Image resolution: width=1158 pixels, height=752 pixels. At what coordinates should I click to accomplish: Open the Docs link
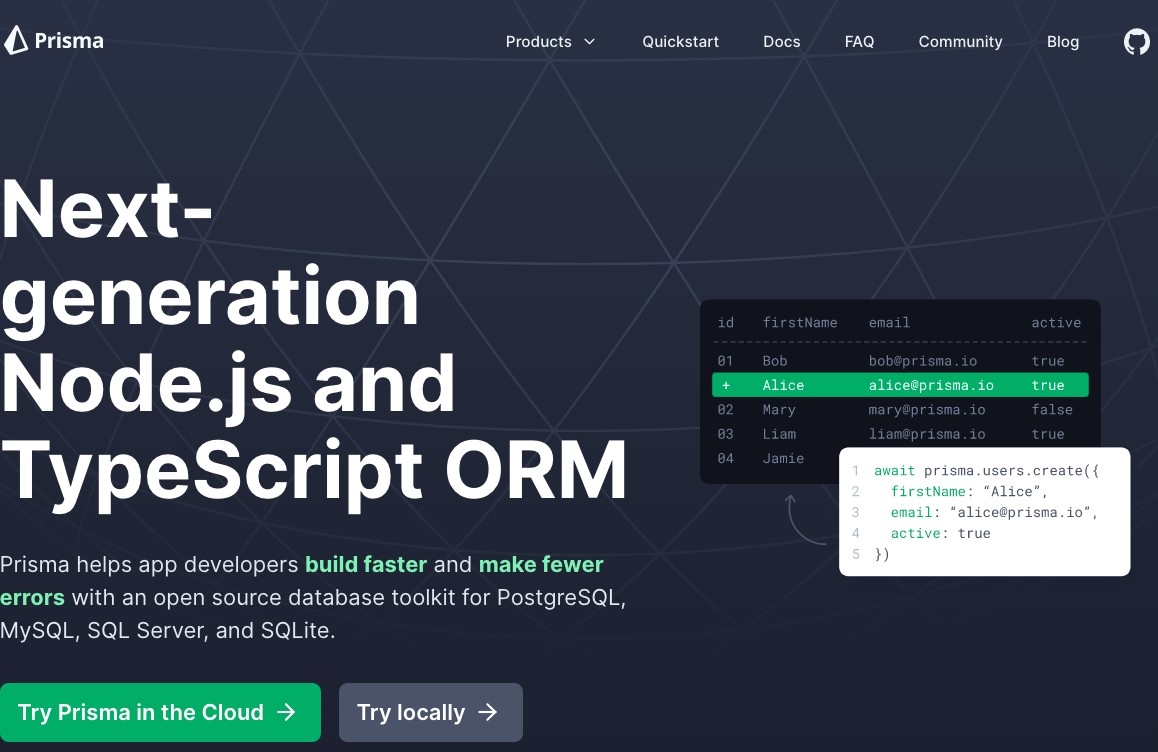click(781, 42)
